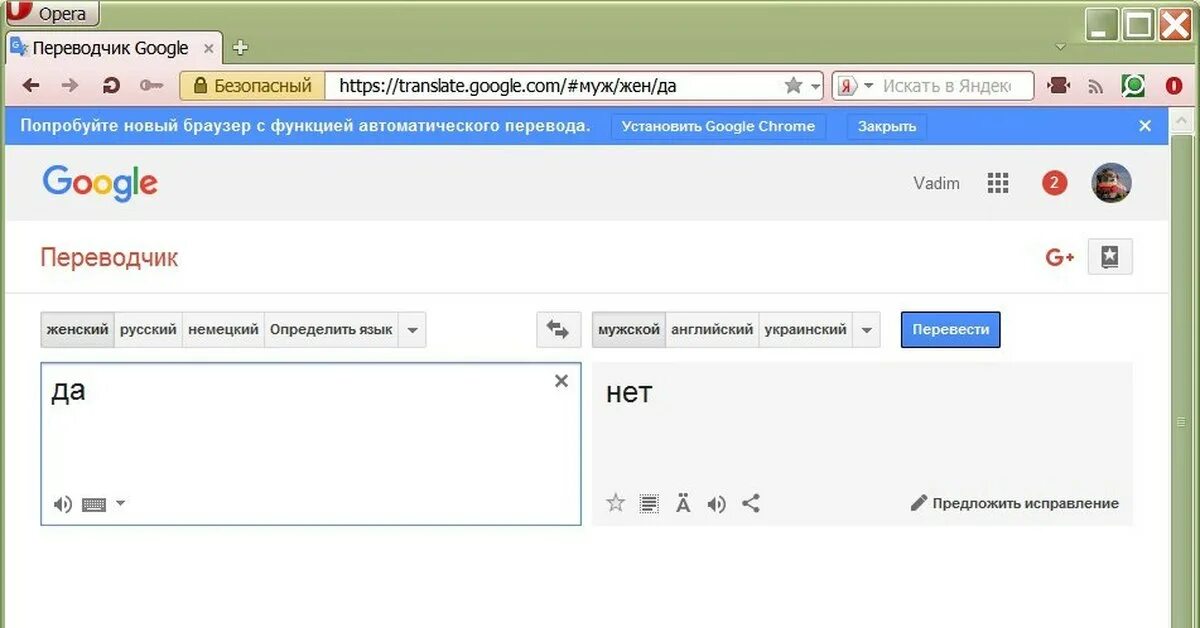Open notifications badge showing 2
This screenshot has width=1200, height=628.
1054,183
